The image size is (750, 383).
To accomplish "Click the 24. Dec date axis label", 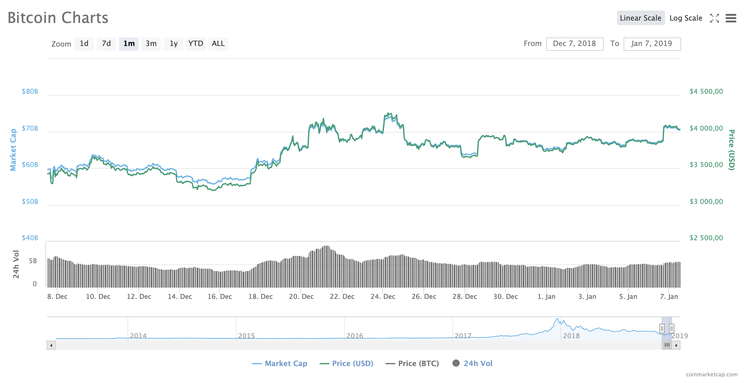I will (383, 296).
